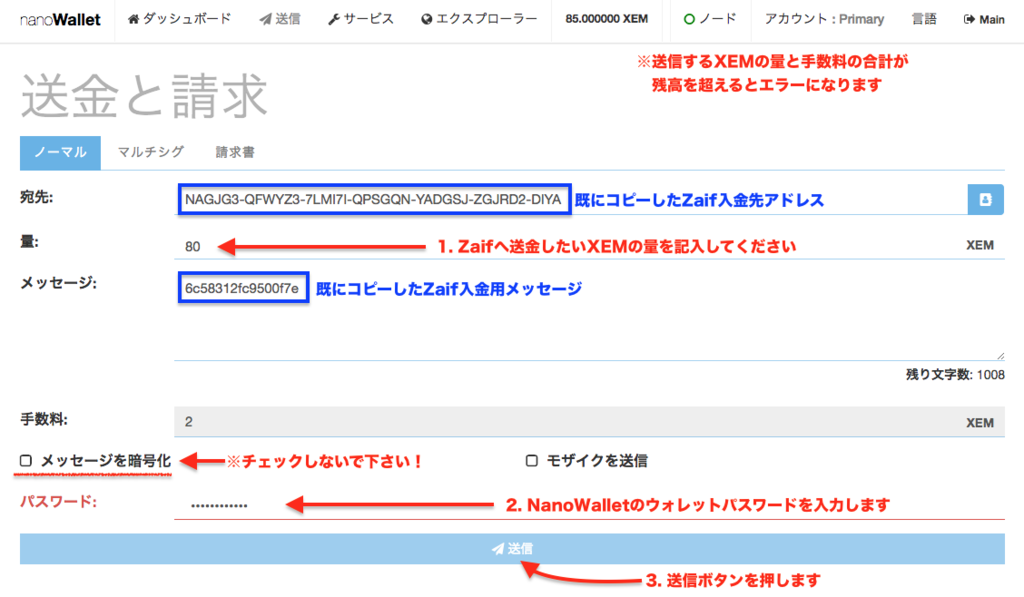This screenshot has height=597, width=1024.
Task: Open the サービス menu item
Action: click(x=360, y=20)
